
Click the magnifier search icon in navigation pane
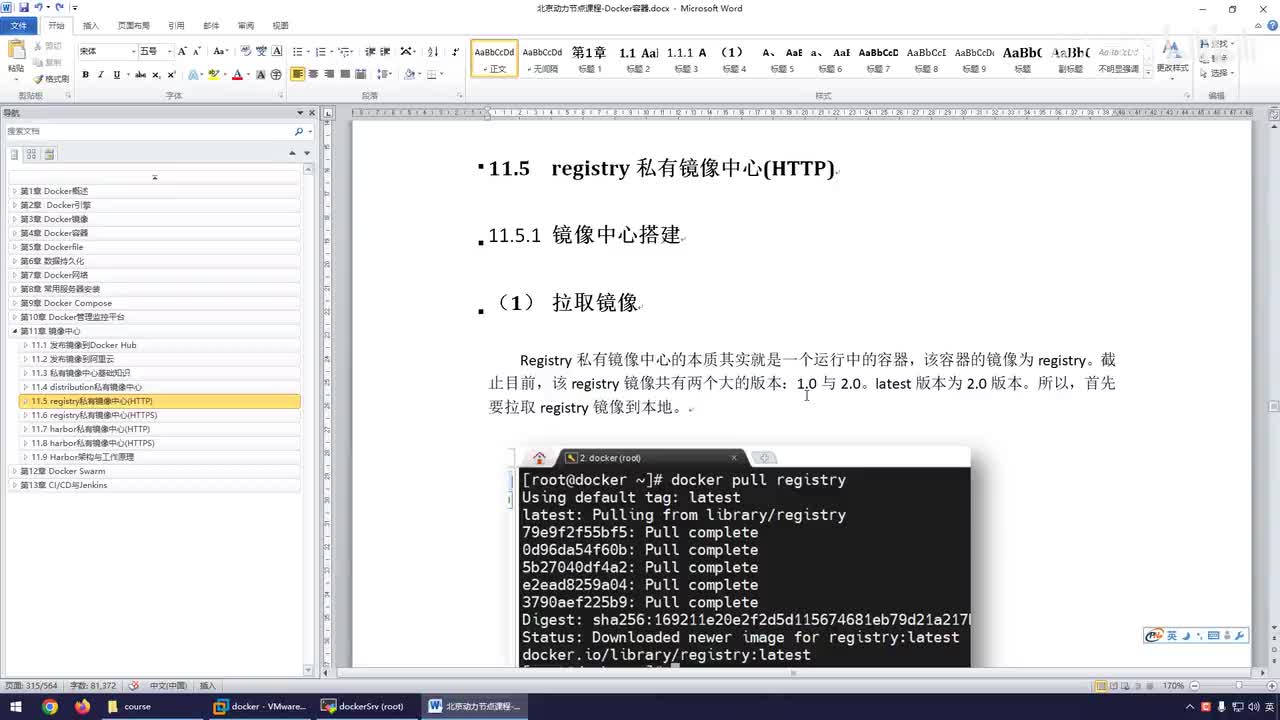(298, 131)
